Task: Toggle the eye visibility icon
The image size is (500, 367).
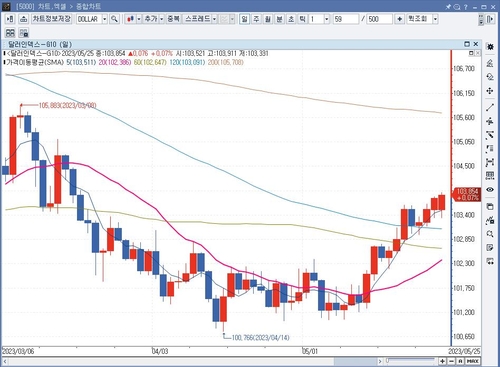Action: [x=490, y=190]
